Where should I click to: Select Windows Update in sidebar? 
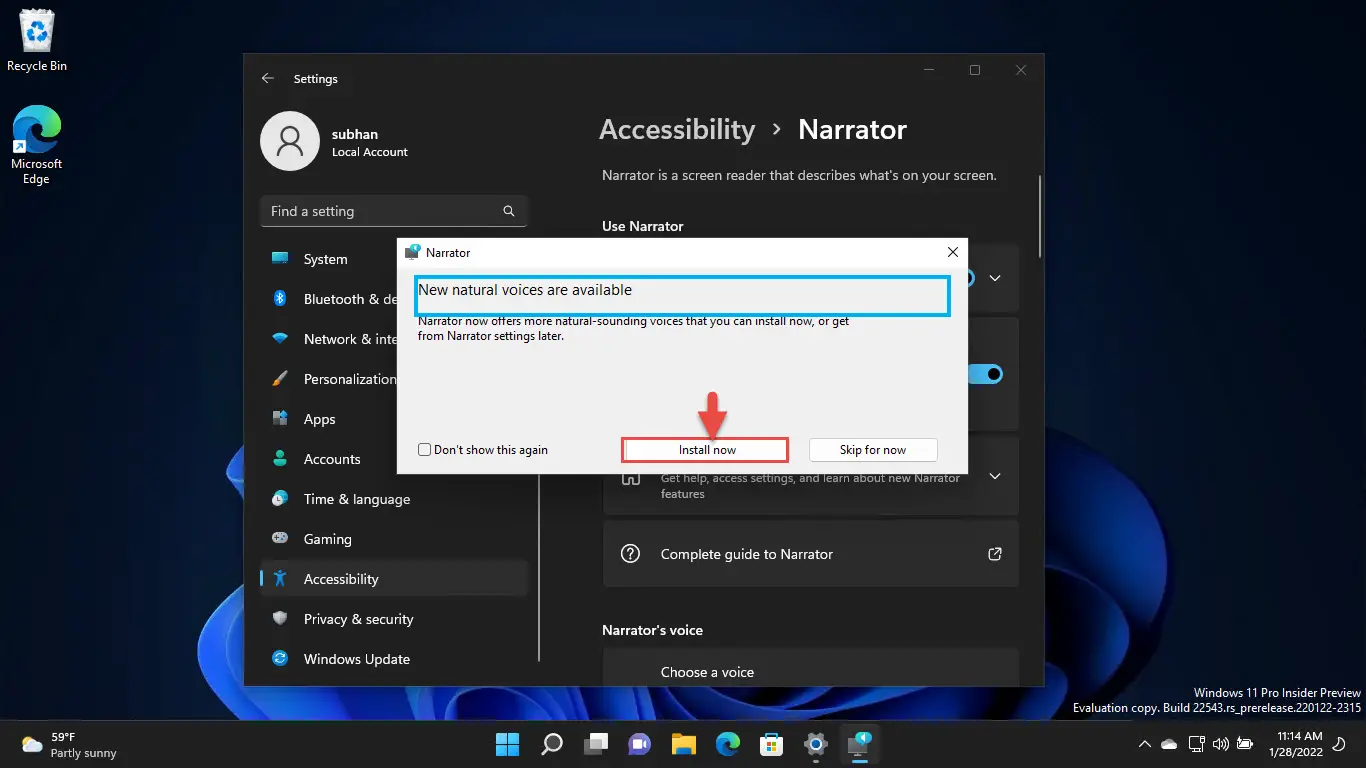pyautogui.click(x=394, y=659)
